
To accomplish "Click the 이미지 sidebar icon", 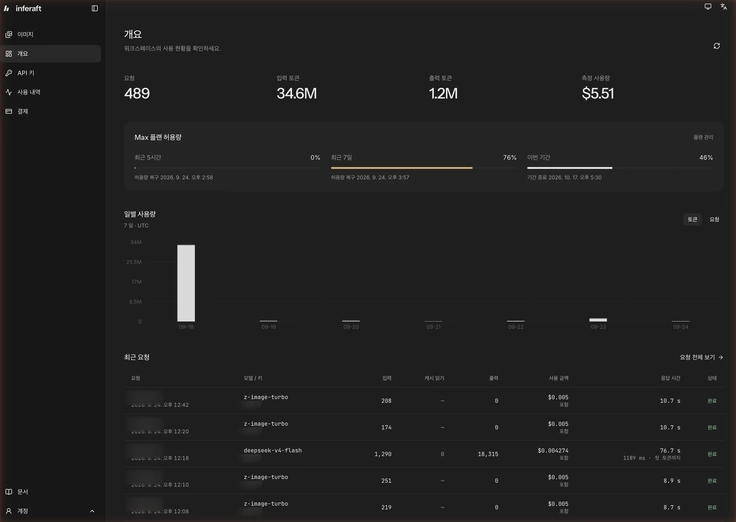I will [8, 34].
